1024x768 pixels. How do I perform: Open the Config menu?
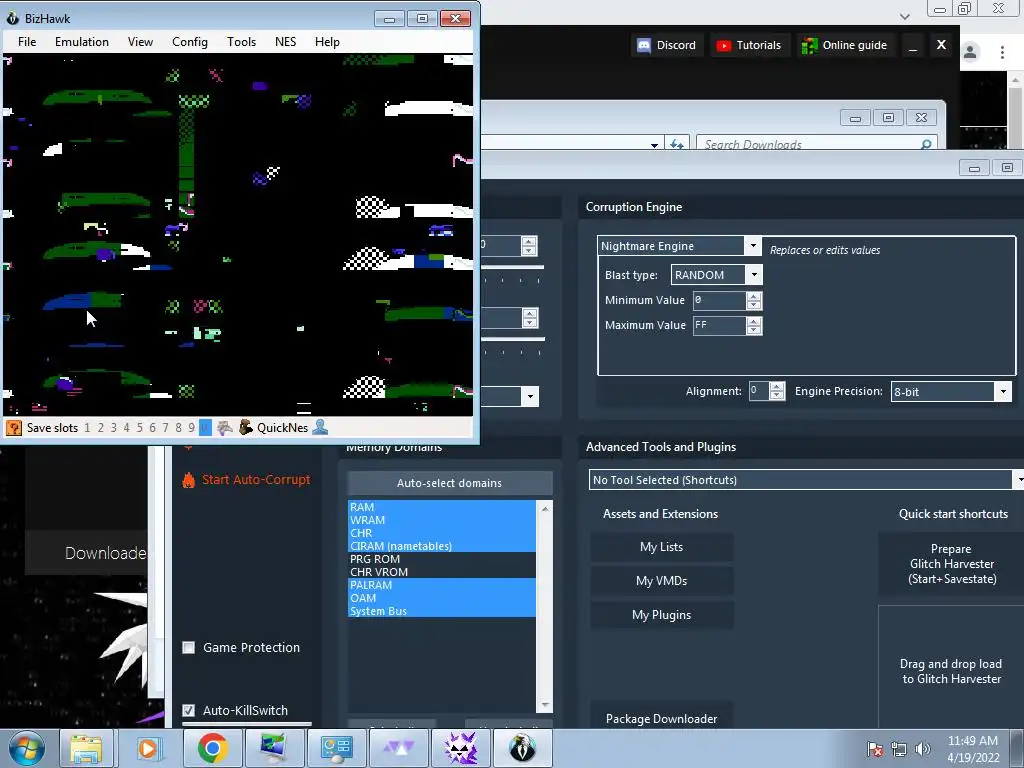189,42
